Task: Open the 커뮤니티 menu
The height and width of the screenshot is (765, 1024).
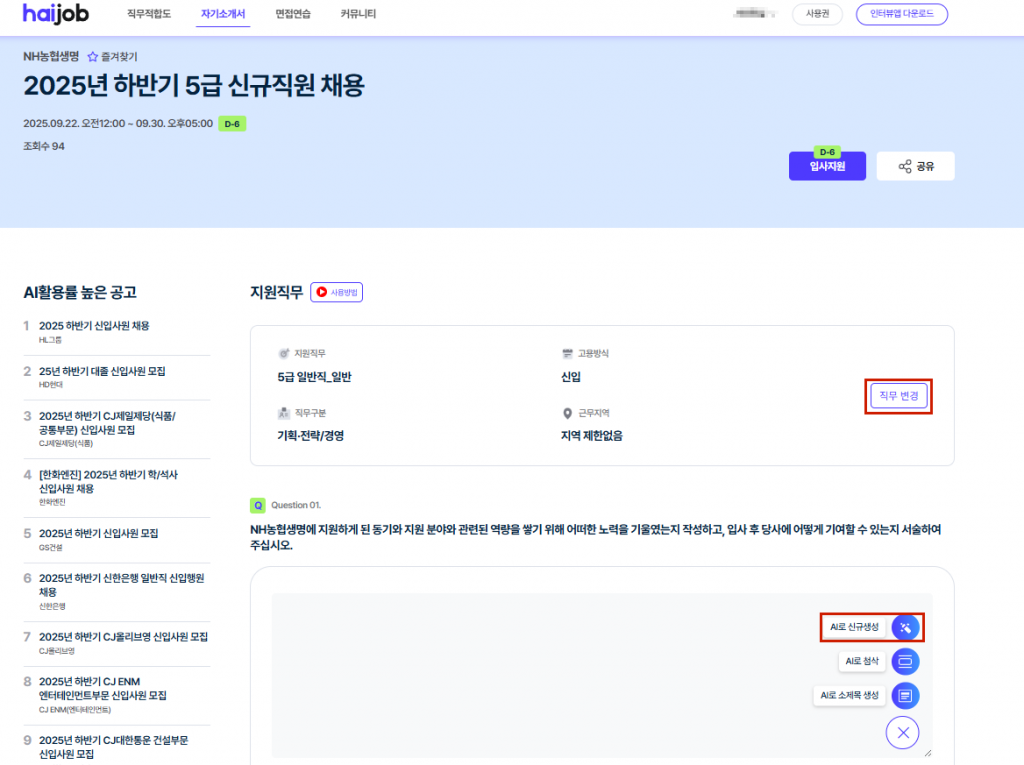Action: [358, 14]
